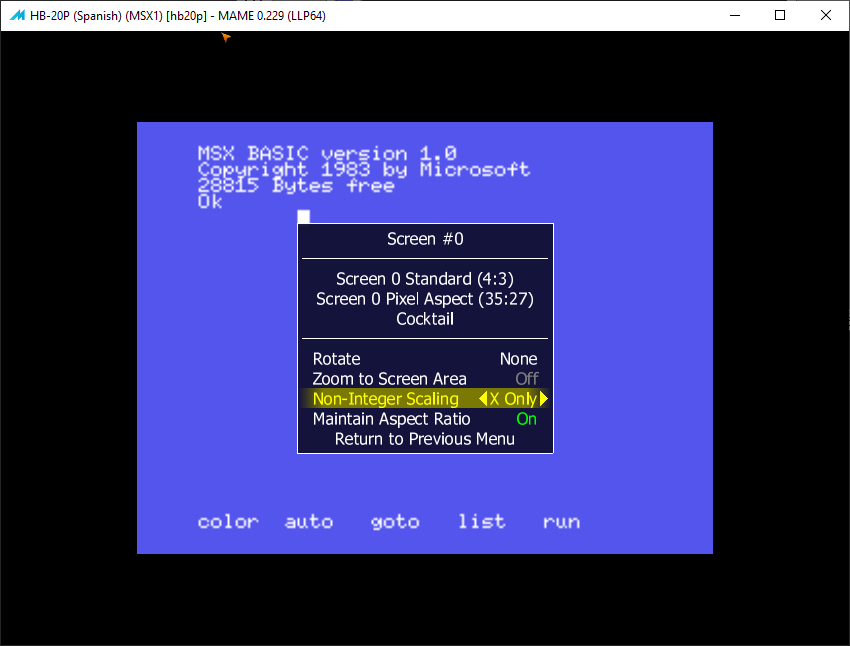Click the right arrow beside X Only

click(544, 399)
